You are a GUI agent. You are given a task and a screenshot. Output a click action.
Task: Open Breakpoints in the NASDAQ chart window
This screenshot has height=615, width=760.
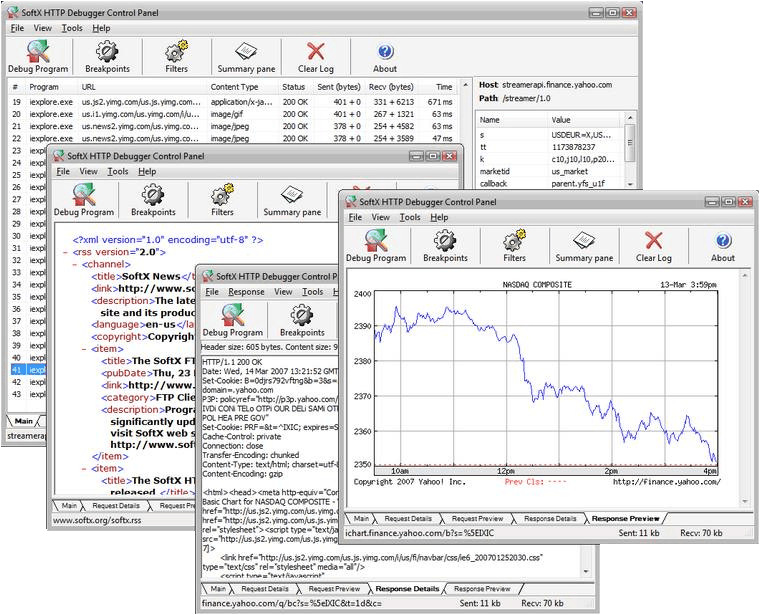click(445, 246)
